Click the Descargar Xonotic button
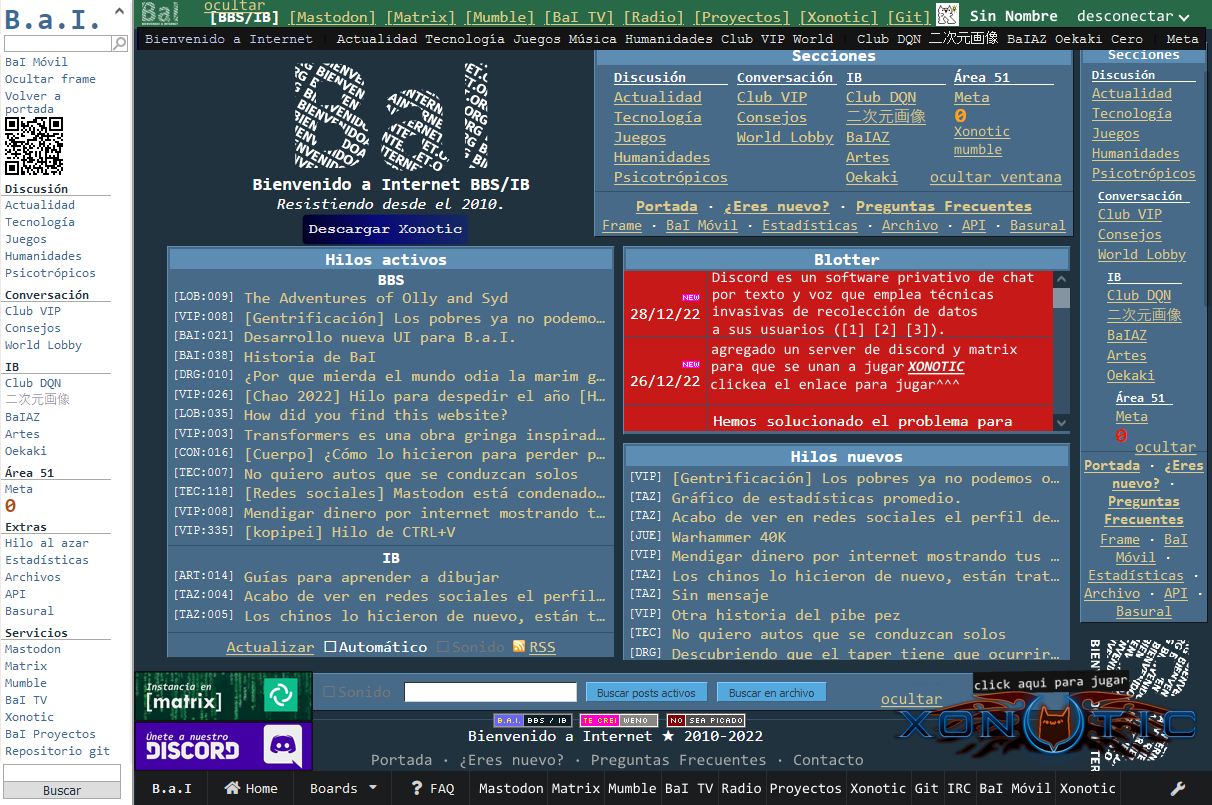Screen dimensions: 1212x805 [x=385, y=229]
